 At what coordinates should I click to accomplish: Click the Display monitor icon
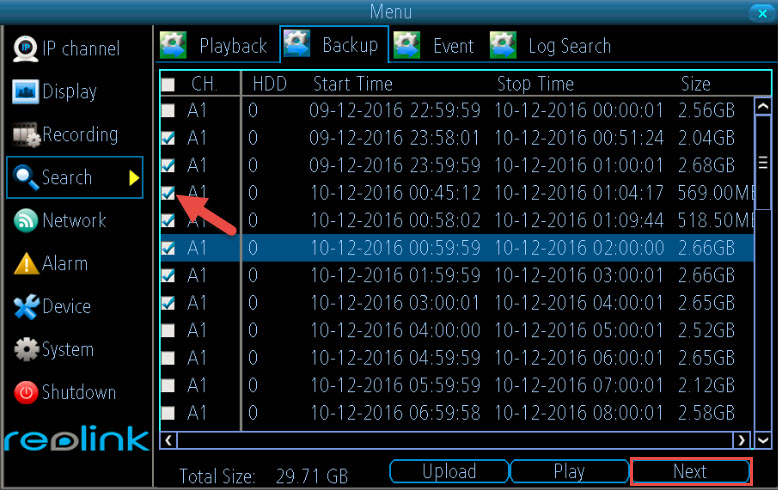(x=25, y=92)
